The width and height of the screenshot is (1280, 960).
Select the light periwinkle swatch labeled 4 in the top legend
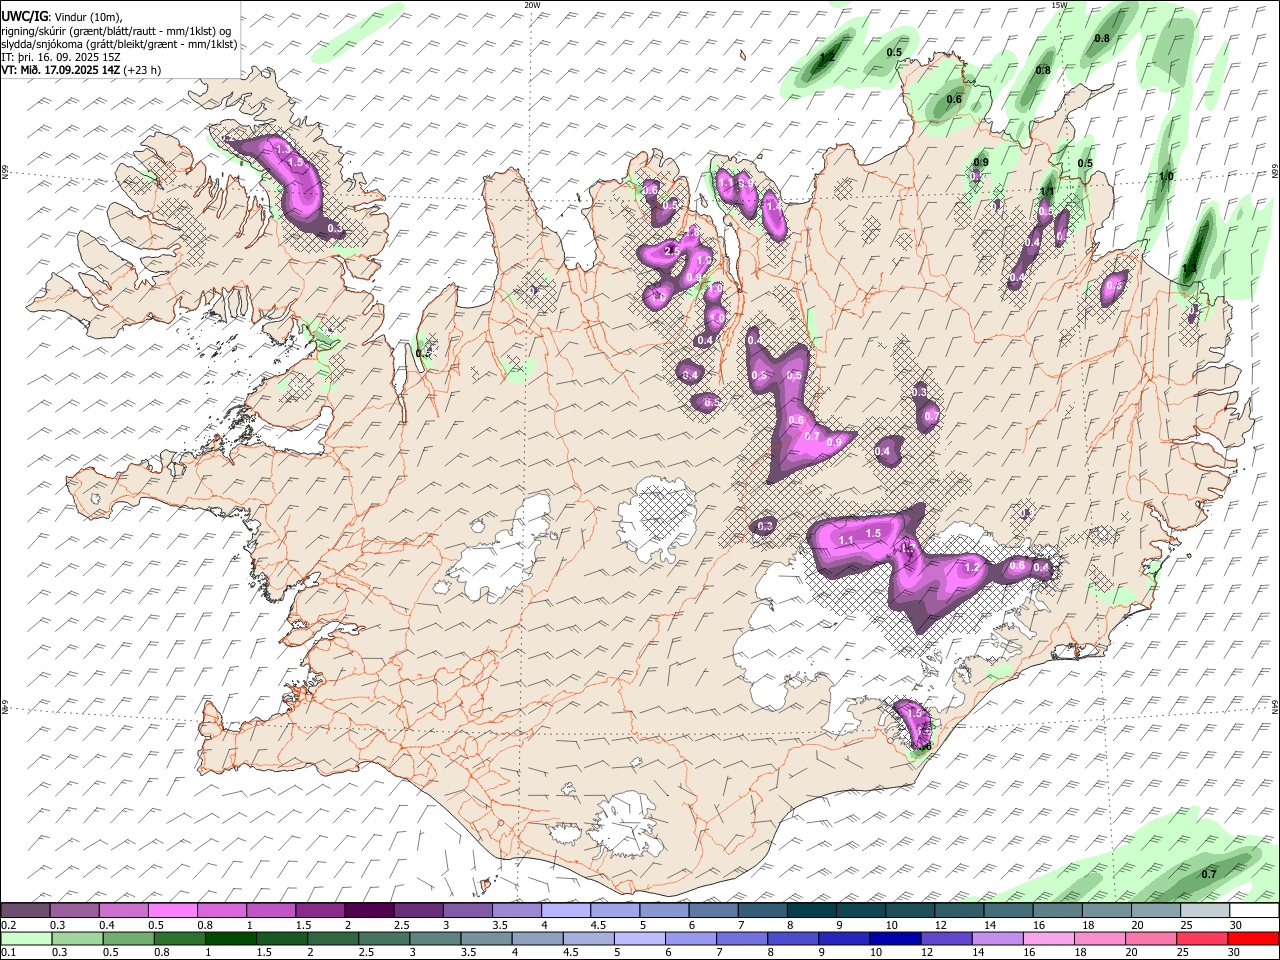click(x=565, y=911)
